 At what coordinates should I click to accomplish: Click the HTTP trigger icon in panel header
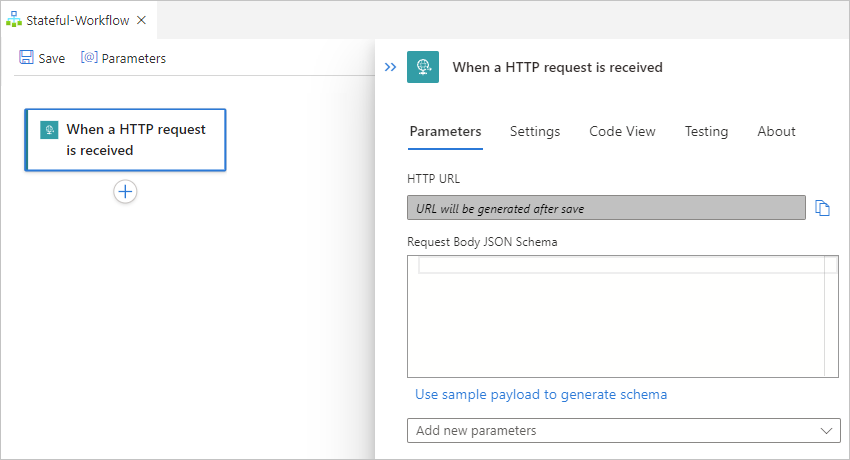coord(423,67)
